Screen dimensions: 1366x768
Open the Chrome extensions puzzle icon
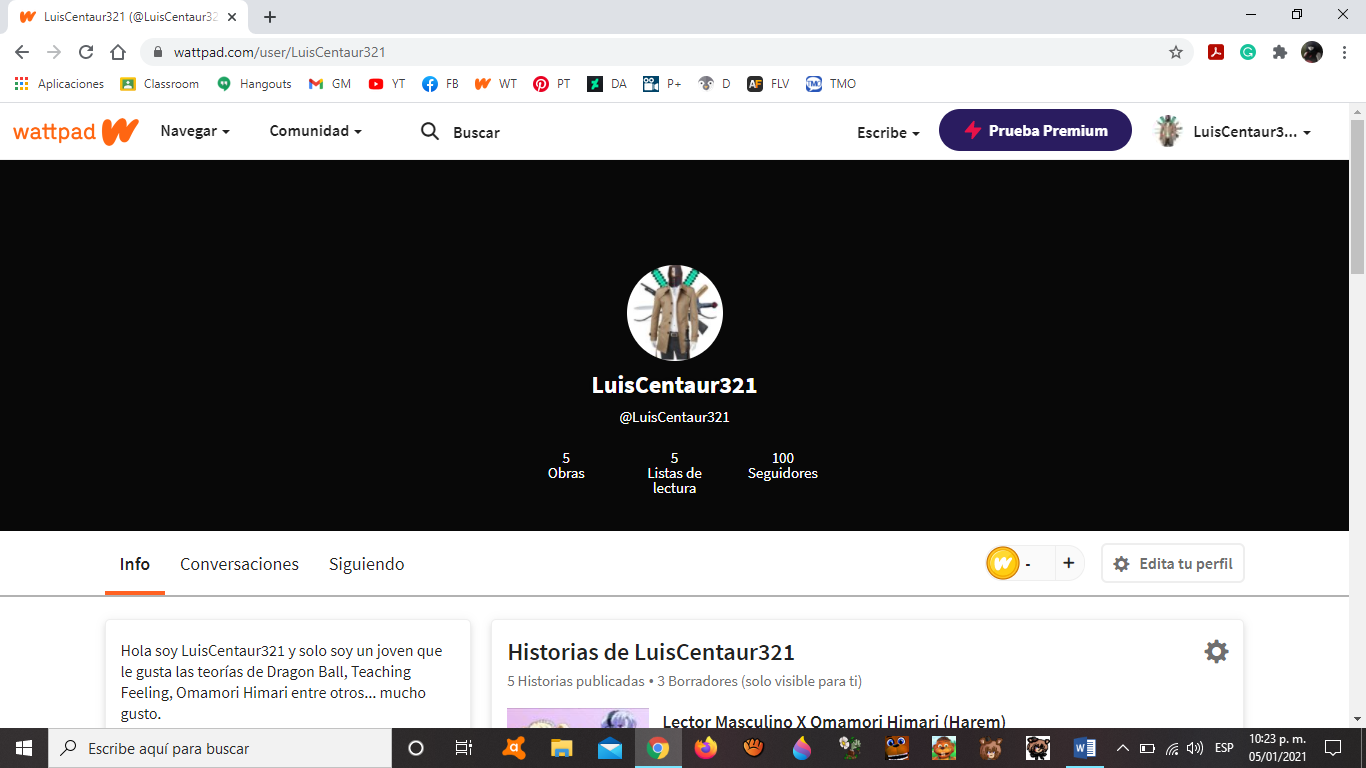tap(1279, 52)
